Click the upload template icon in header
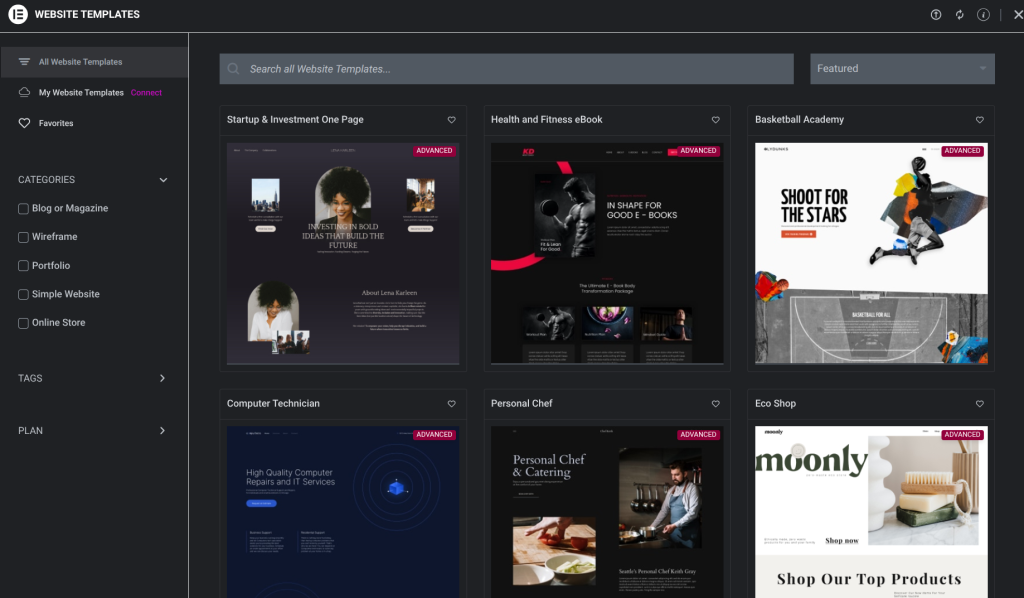 (936, 14)
